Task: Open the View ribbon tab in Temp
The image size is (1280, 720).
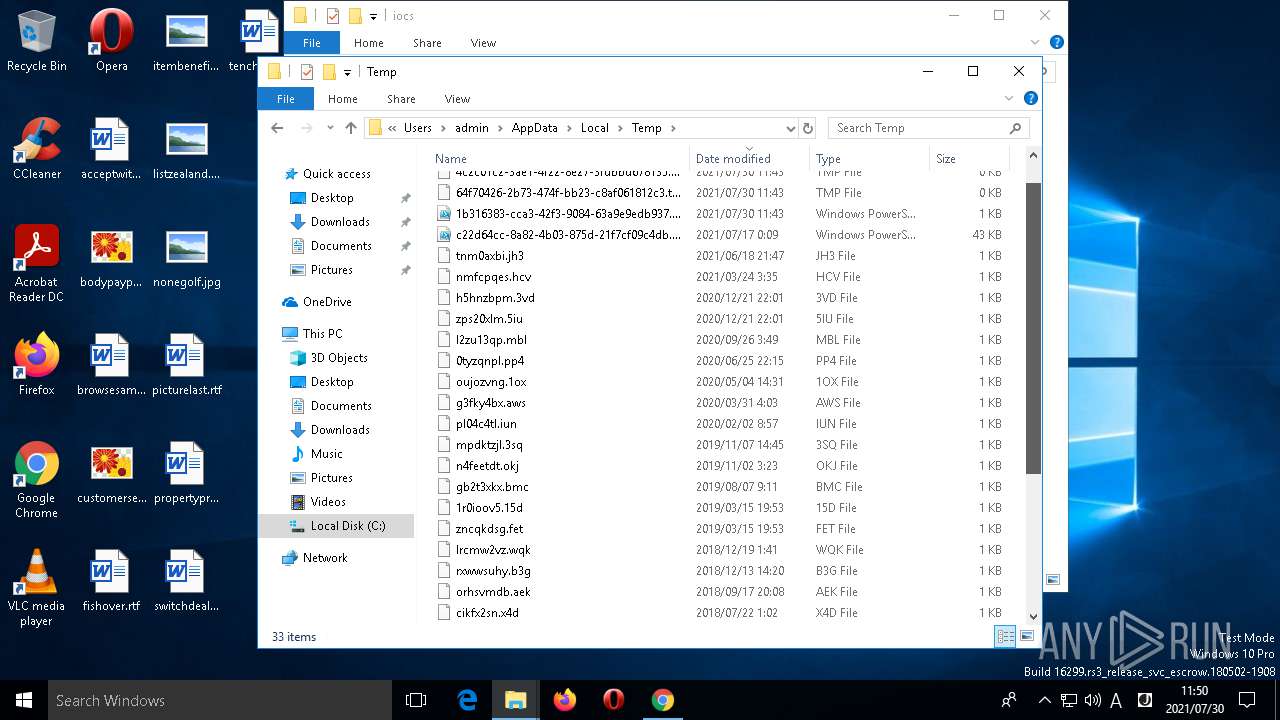Action: tap(457, 98)
